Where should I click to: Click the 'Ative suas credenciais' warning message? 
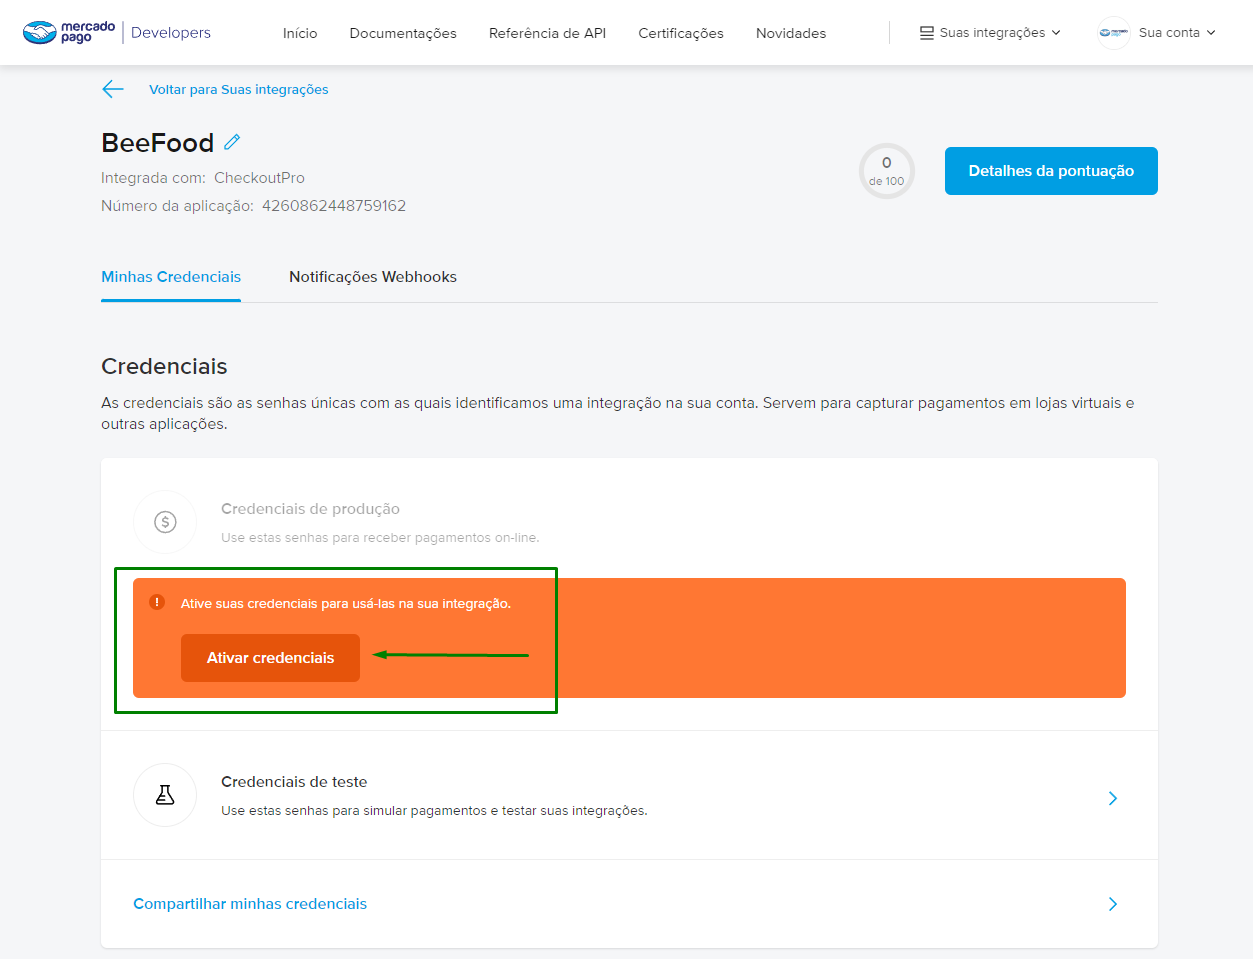(346, 603)
